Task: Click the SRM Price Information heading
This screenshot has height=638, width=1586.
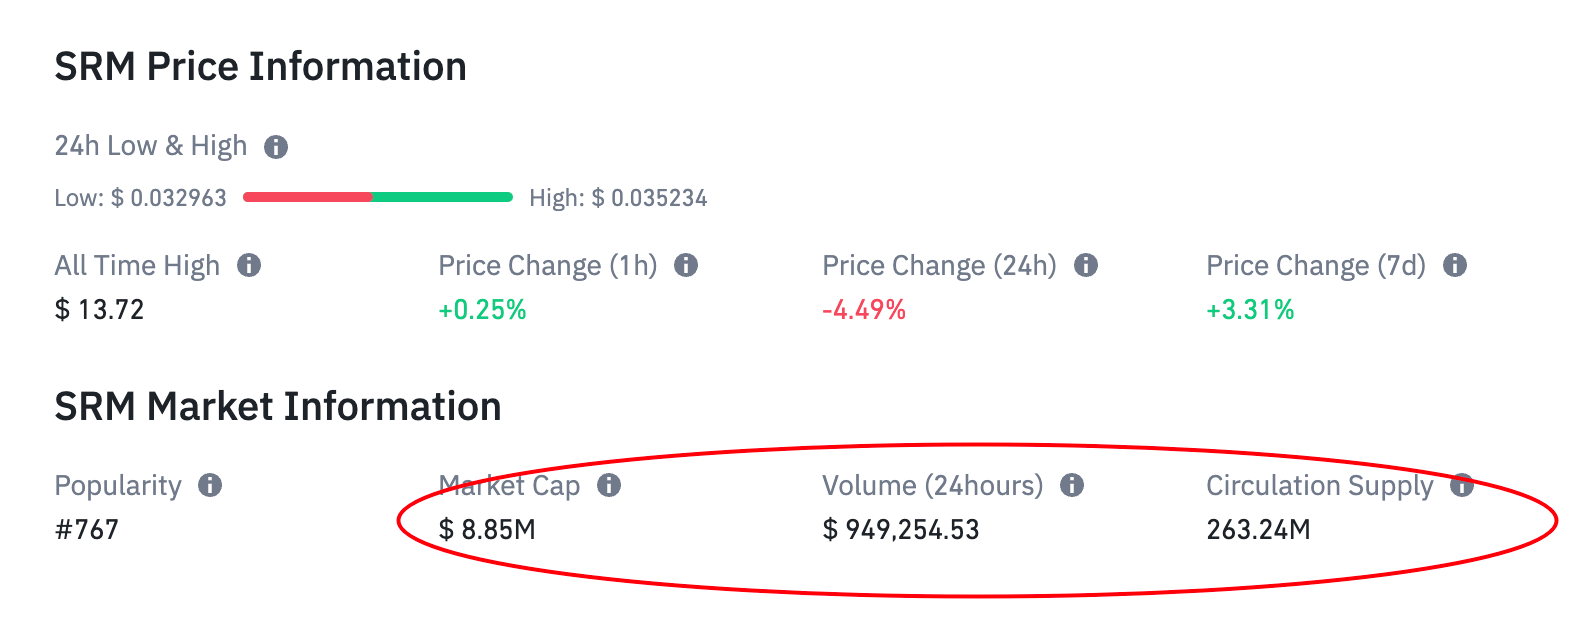Action: click(x=260, y=67)
